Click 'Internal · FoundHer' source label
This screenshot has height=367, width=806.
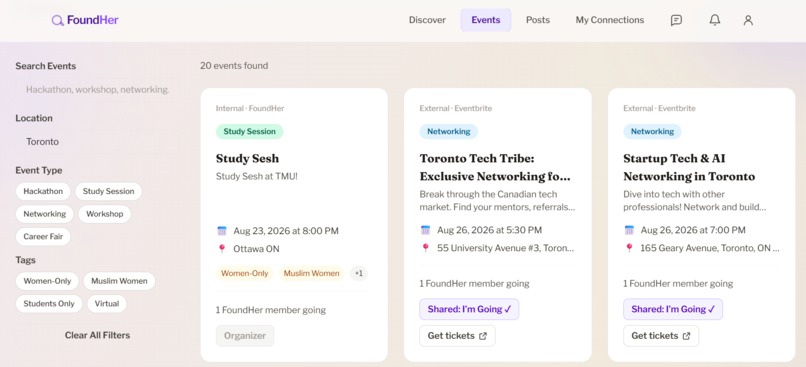(x=250, y=108)
